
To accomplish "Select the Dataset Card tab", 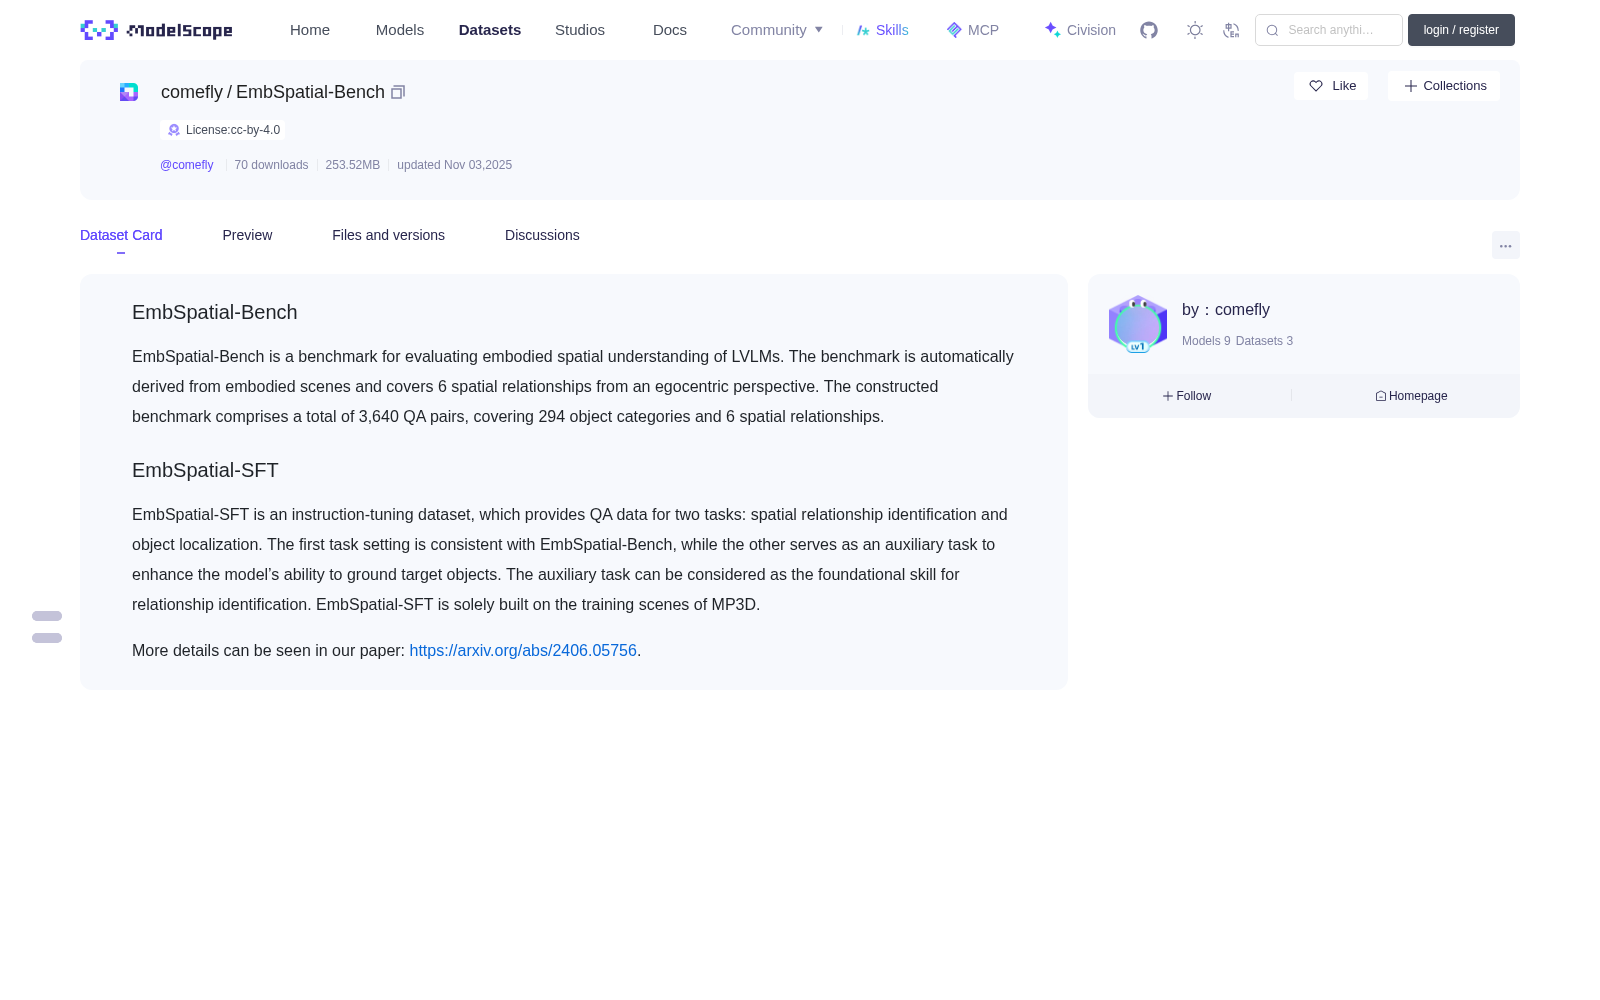I will (121, 235).
